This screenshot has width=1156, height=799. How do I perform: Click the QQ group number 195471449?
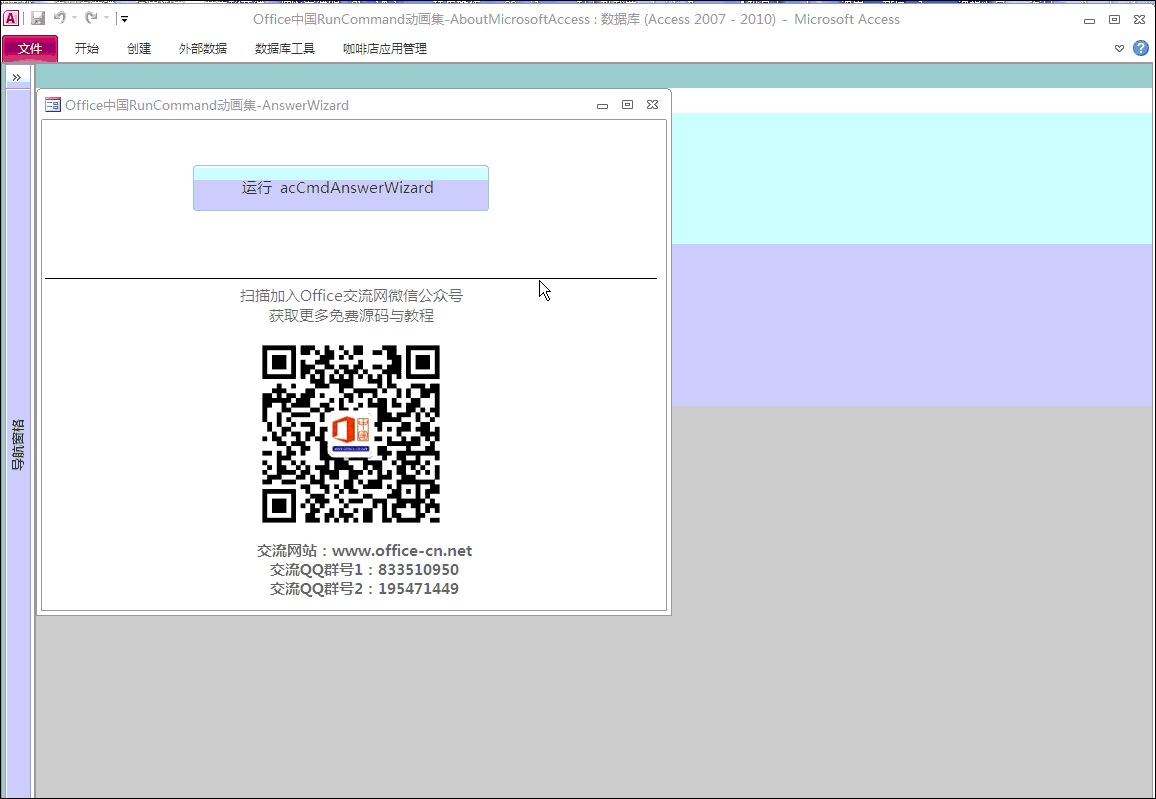click(418, 589)
